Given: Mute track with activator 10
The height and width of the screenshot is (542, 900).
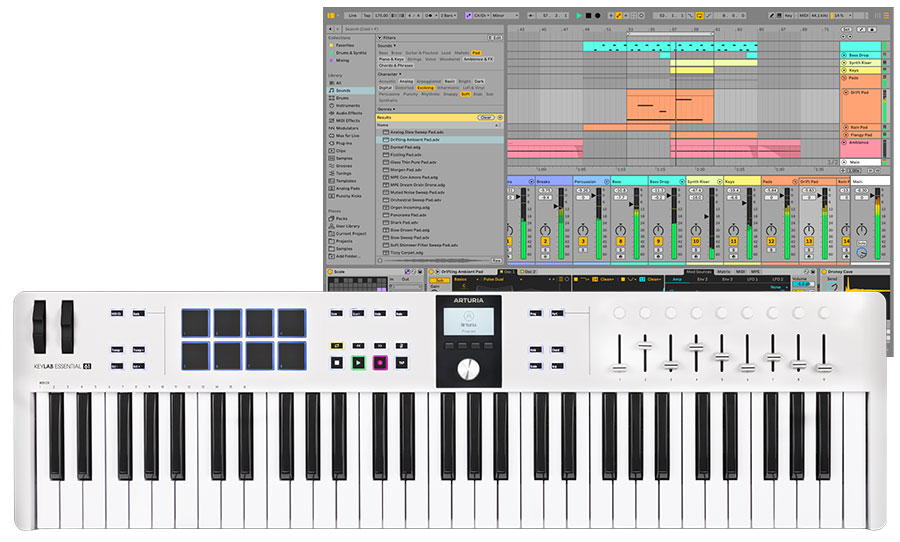Looking at the screenshot, I should [x=696, y=242].
